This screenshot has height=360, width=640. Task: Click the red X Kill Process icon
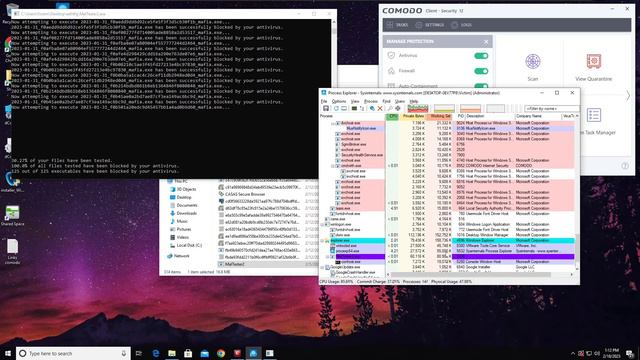coord(380,109)
